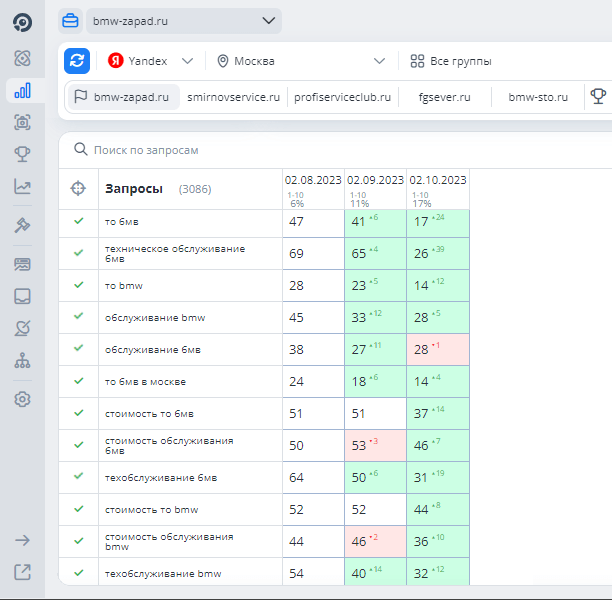Toggle checkmark for 'техобслуживание бмв' row
The height and width of the screenshot is (600, 612).
[78, 476]
